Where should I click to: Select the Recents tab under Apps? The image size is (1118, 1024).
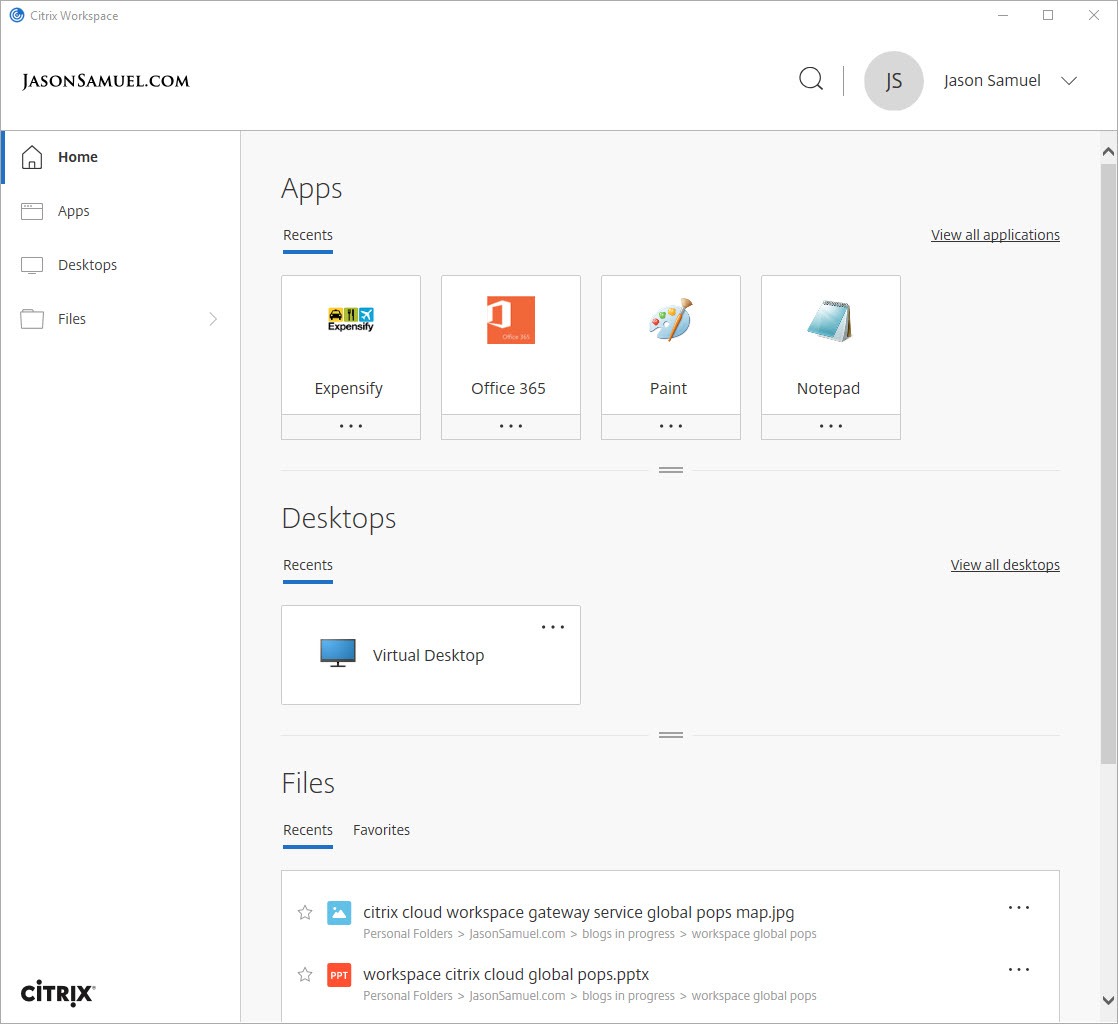click(x=307, y=234)
